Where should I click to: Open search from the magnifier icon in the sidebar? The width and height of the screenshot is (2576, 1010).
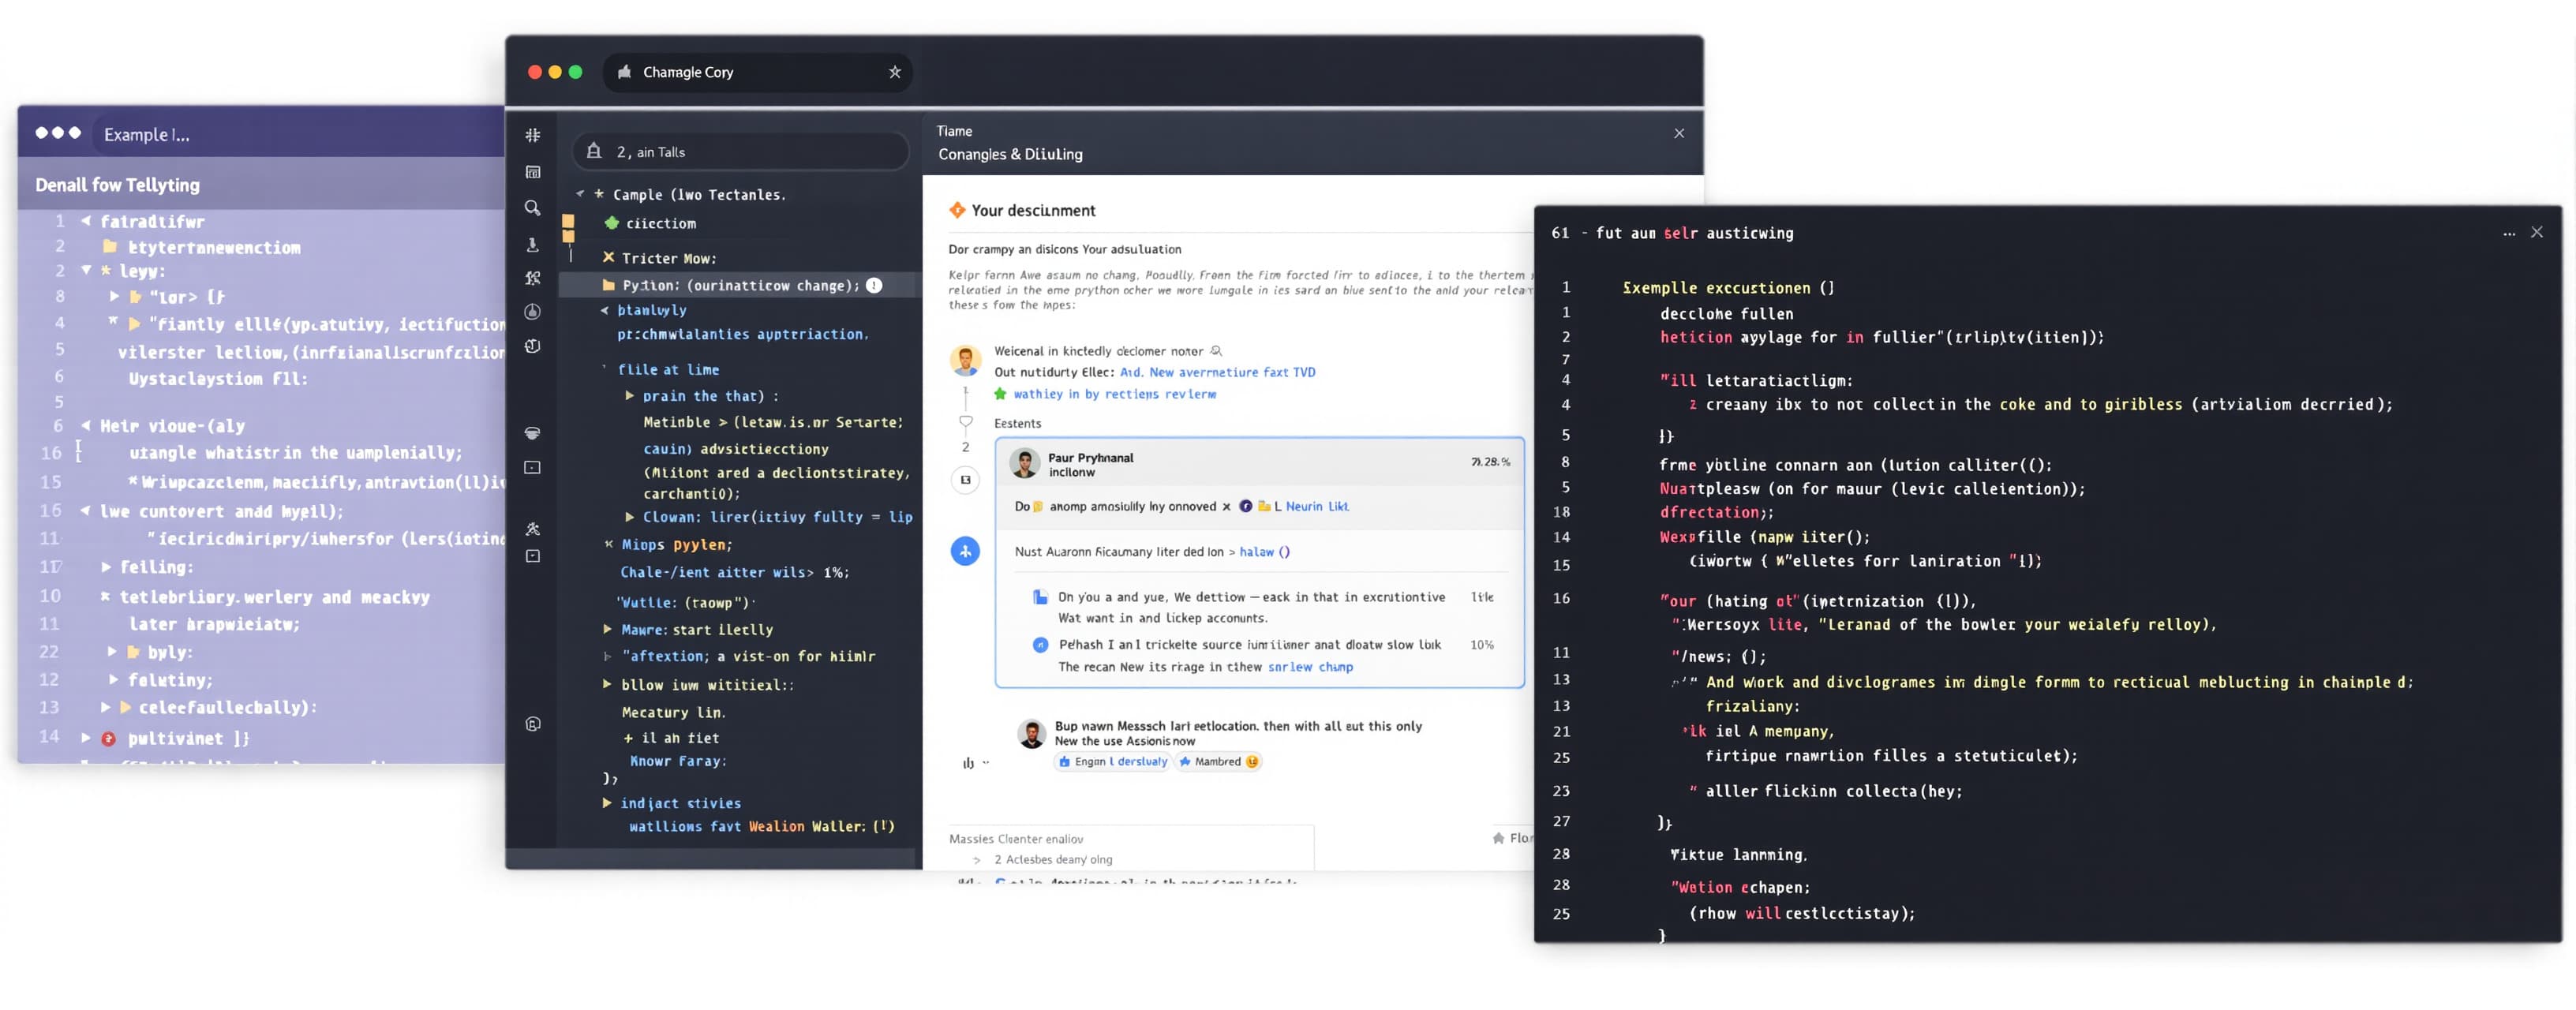[x=533, y=208]
